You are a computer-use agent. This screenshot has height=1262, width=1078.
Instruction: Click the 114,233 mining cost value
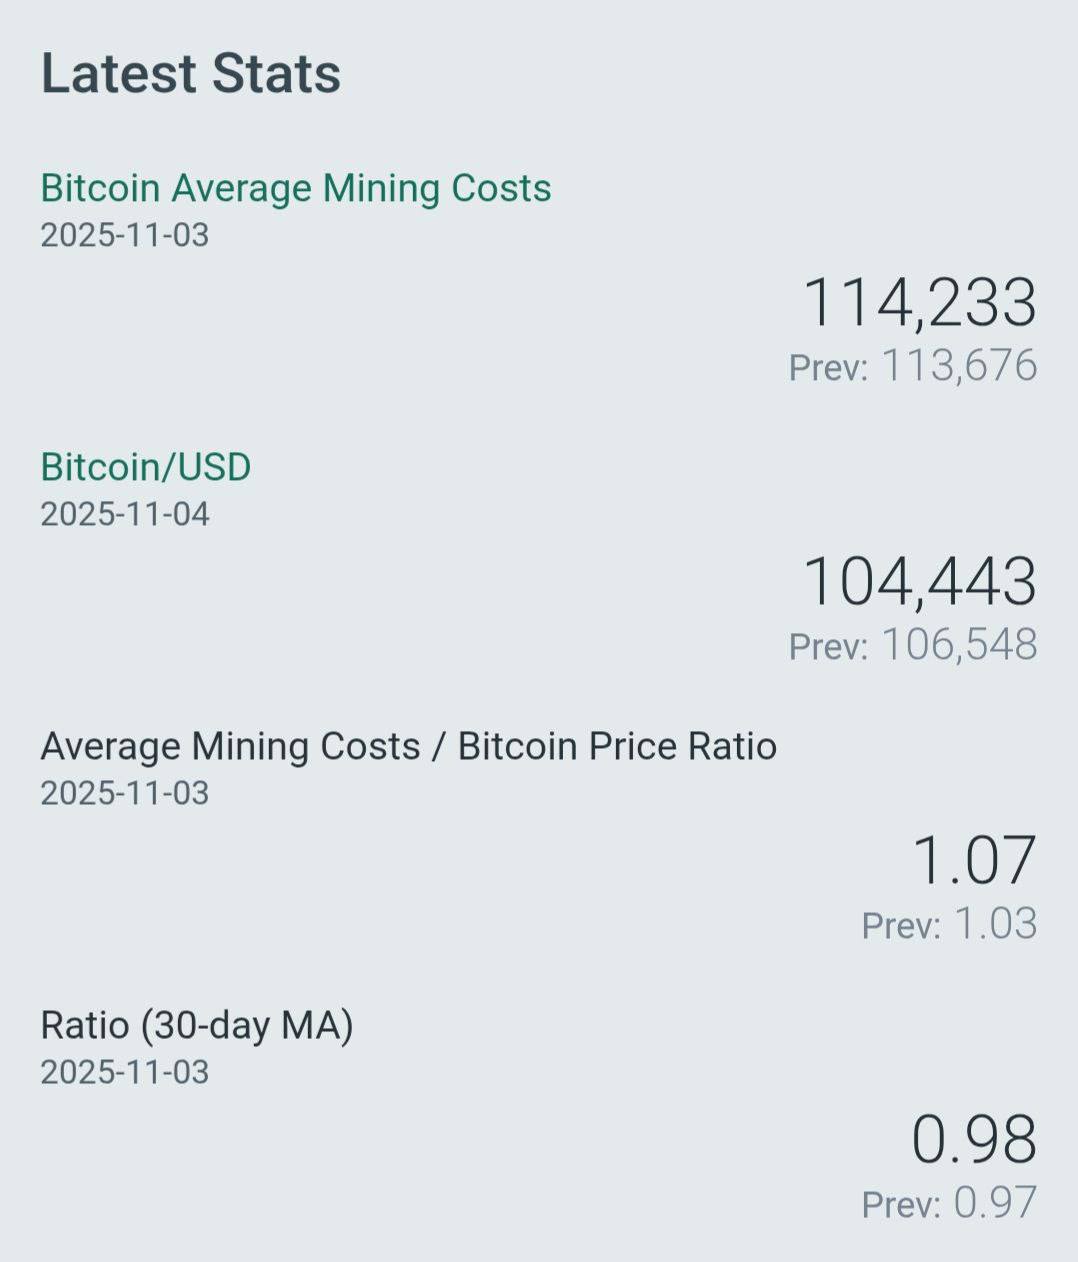[x=919, y=302]
